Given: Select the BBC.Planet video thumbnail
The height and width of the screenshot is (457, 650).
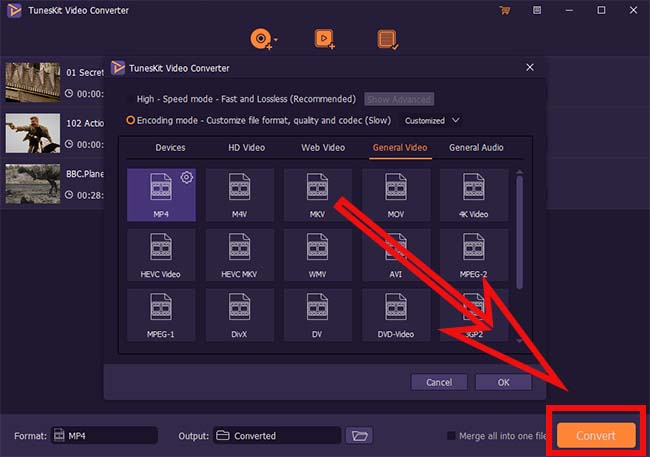Looking at the screenshot, I should (33, 184).
